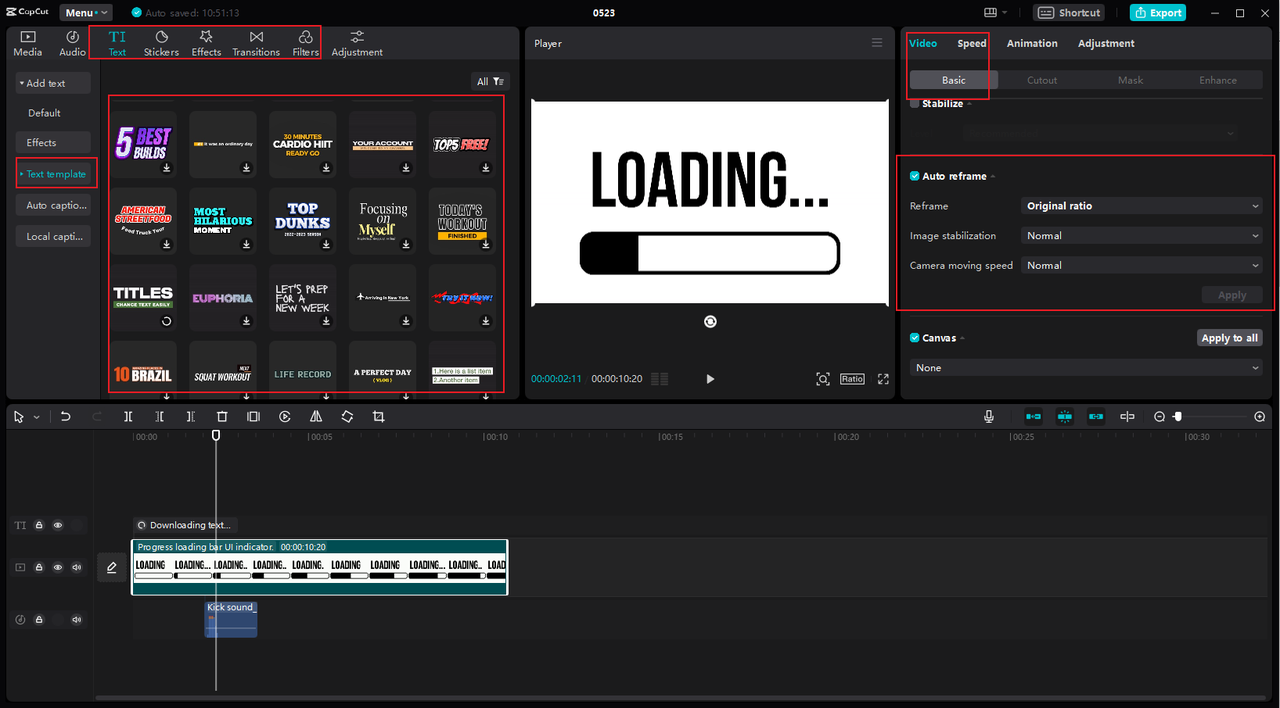The width and height of the screenshot is (1280, 708).
Task: Mute the audio track
Action: (x=77, y=620)
